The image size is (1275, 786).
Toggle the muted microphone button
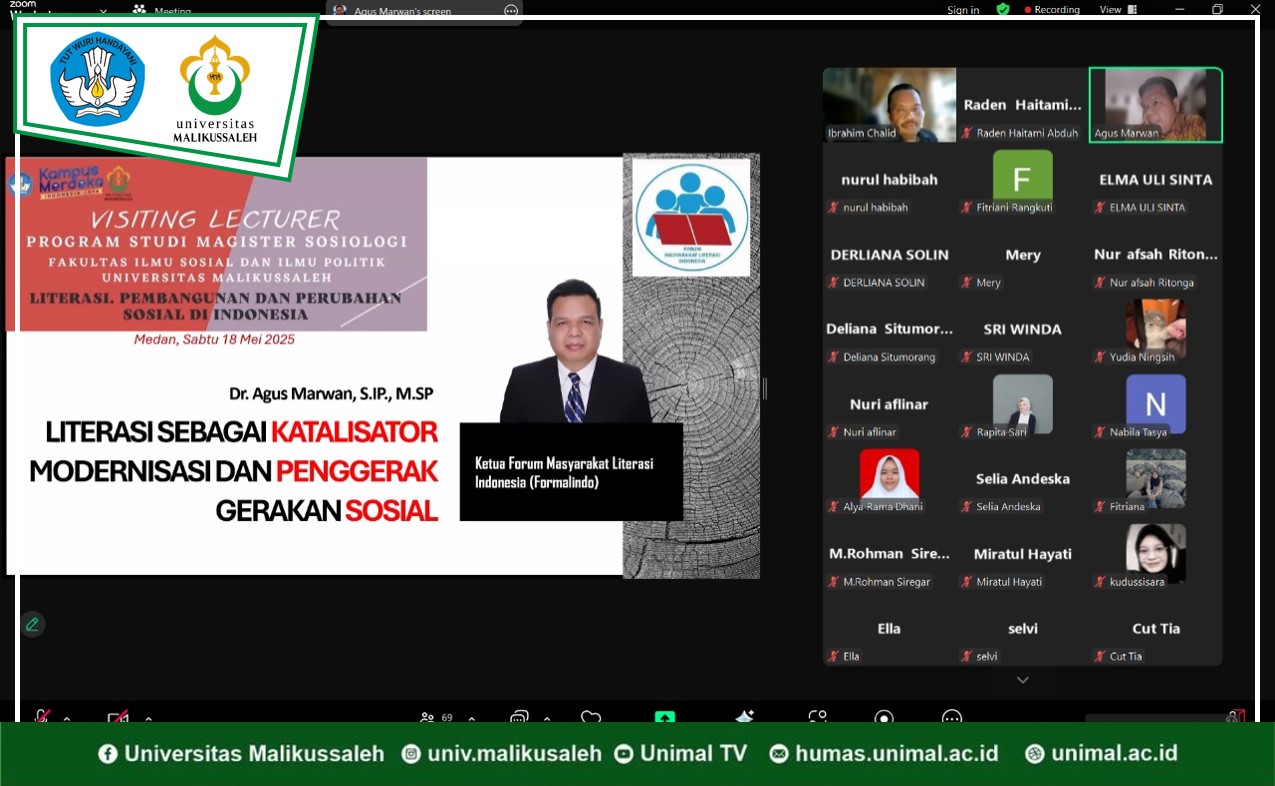click(x=42, y=717)
